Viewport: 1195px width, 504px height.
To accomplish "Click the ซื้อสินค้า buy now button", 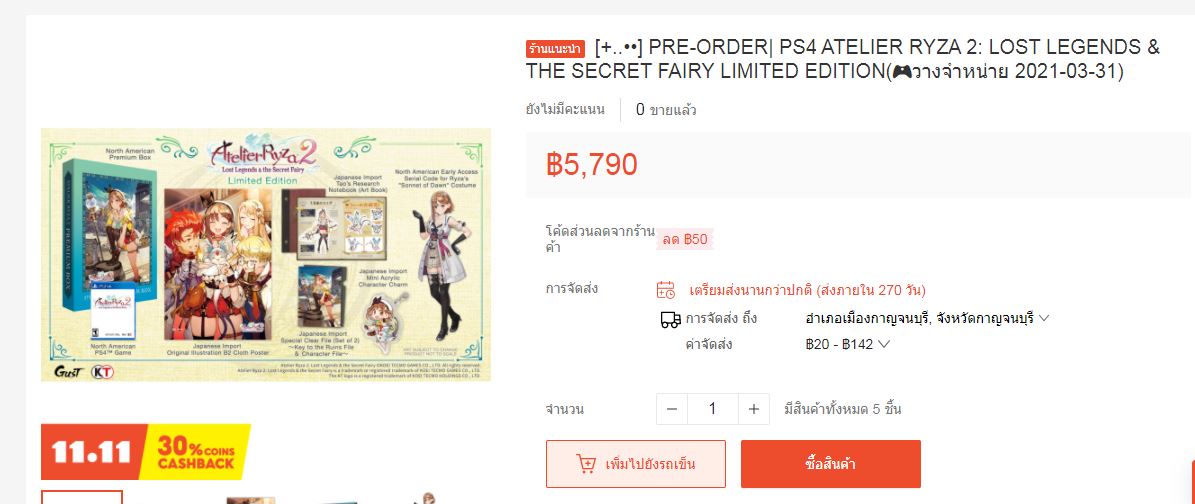I will pyautogui.click(x=831, y=464).
